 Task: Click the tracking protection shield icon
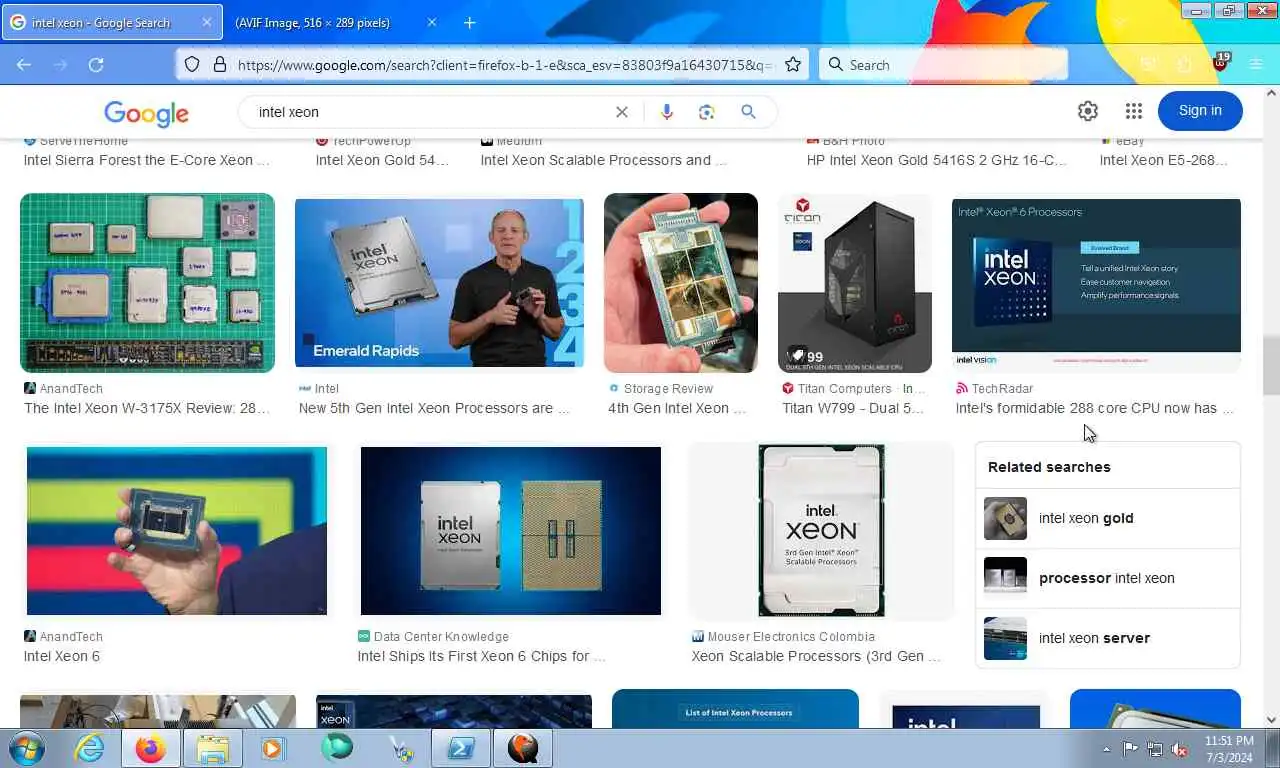coord(194,65)
